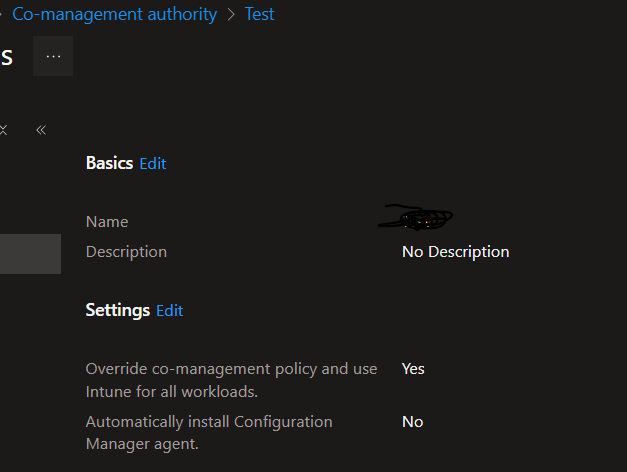Edit the Settings section
This screenshot has width=627, height=472.
click(170, 311)
